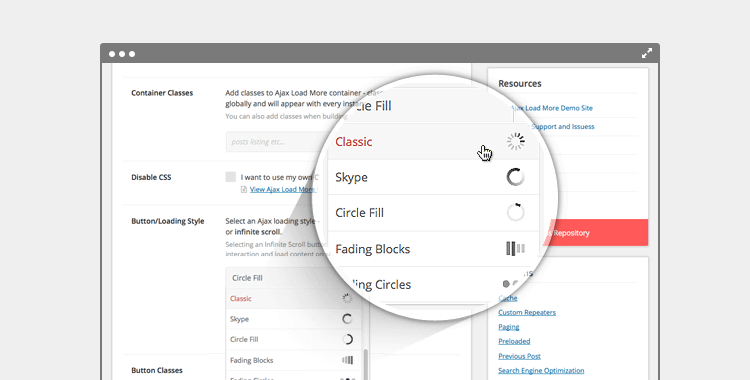The width and height of the screenshot is (750, 380).
Task: Click the dropdown list scrollbar thumb
Action: click(365, 364)
